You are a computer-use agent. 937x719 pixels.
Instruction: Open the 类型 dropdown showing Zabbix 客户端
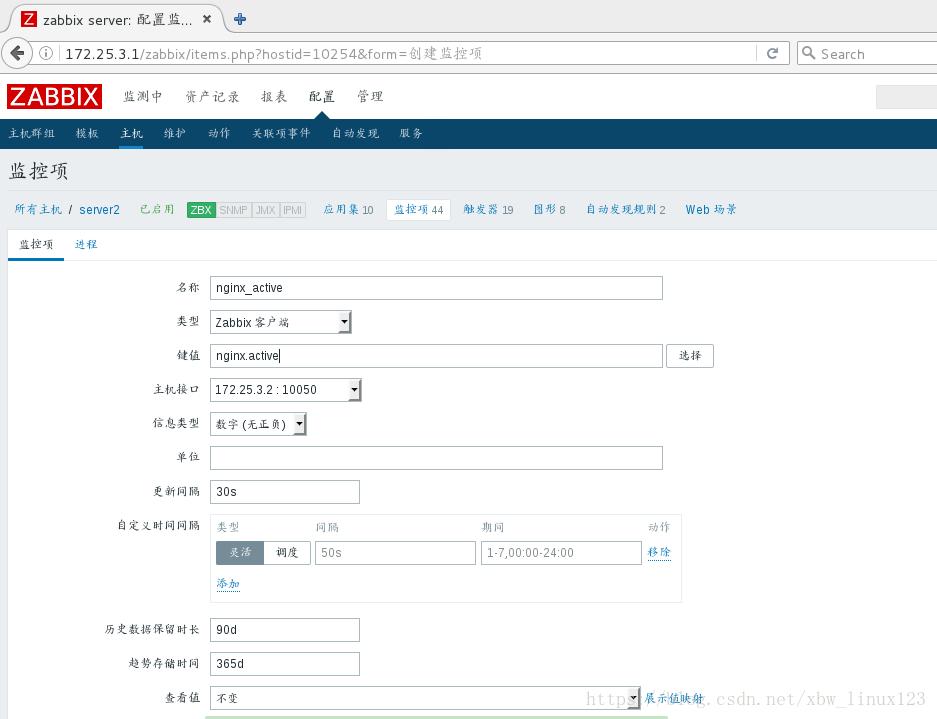[280, 322]
